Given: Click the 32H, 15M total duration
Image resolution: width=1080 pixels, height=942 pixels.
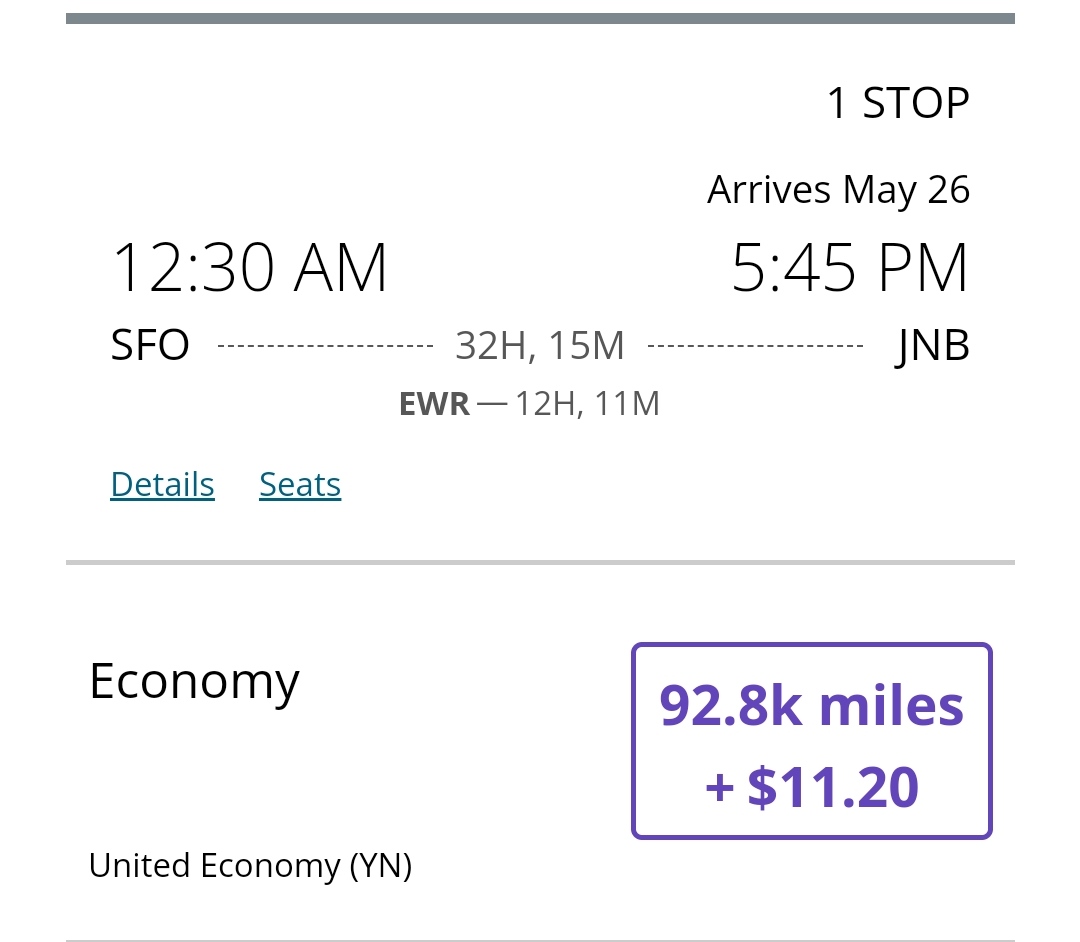Looking at the screenshot, I should [540, 346].
